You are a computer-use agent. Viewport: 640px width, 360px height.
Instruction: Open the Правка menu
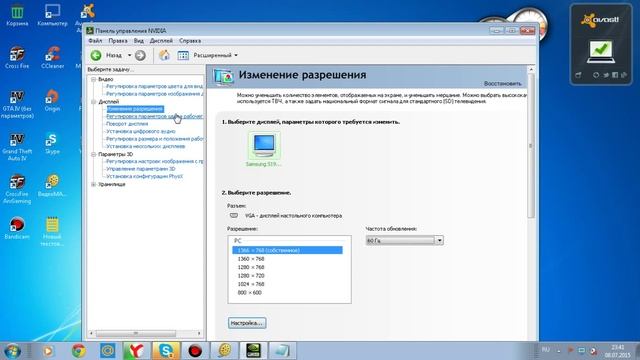point(118,41)
